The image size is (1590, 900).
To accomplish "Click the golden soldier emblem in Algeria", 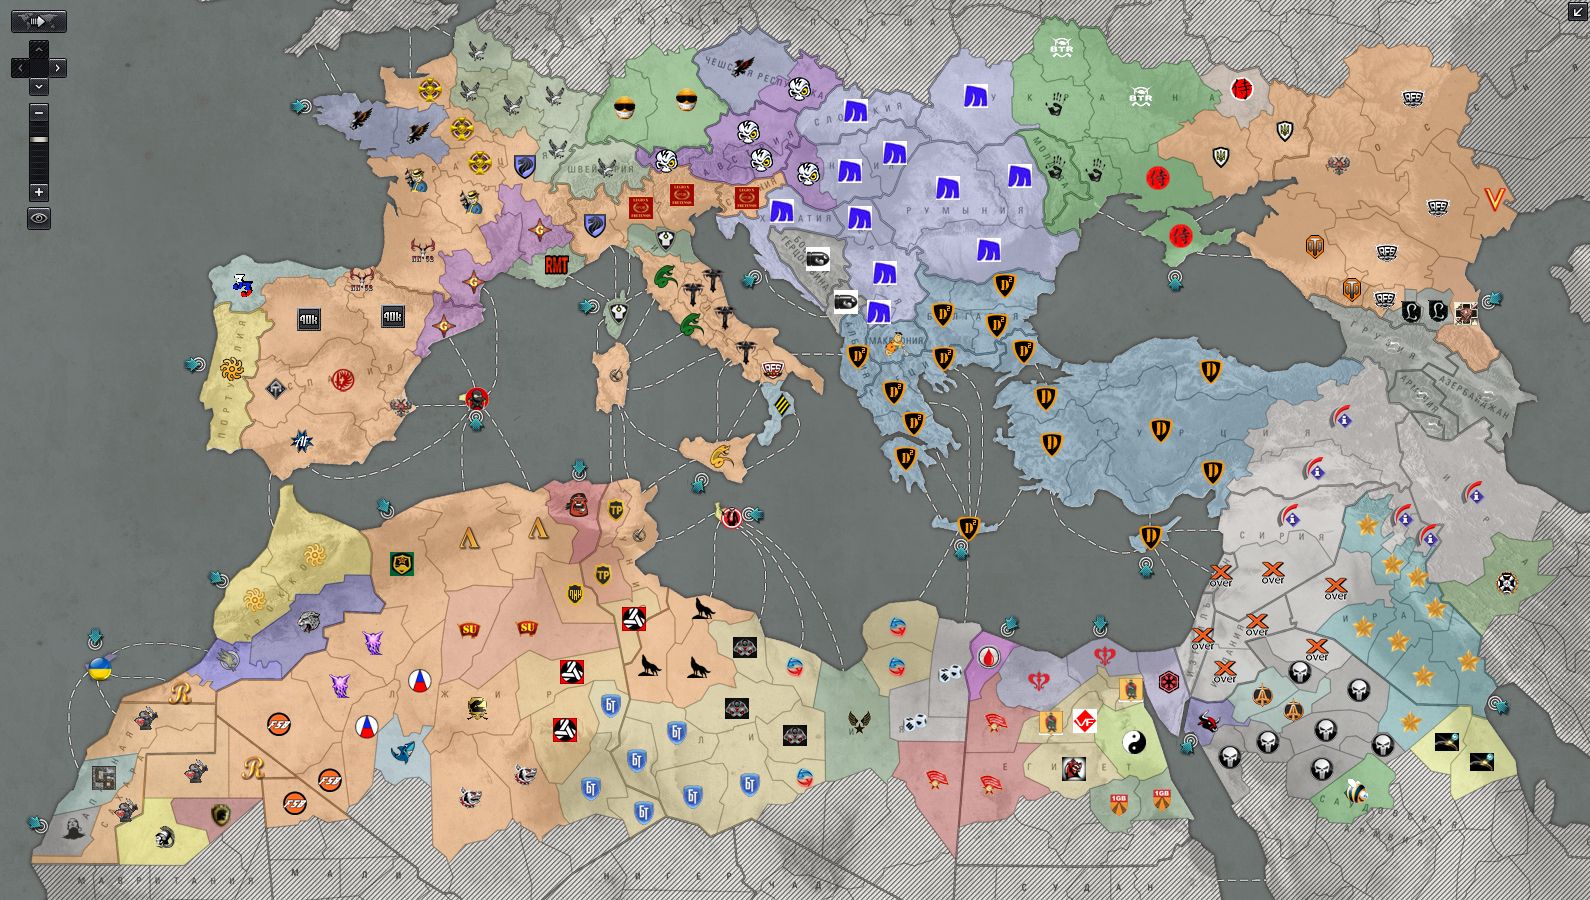I will click(477, 709).
